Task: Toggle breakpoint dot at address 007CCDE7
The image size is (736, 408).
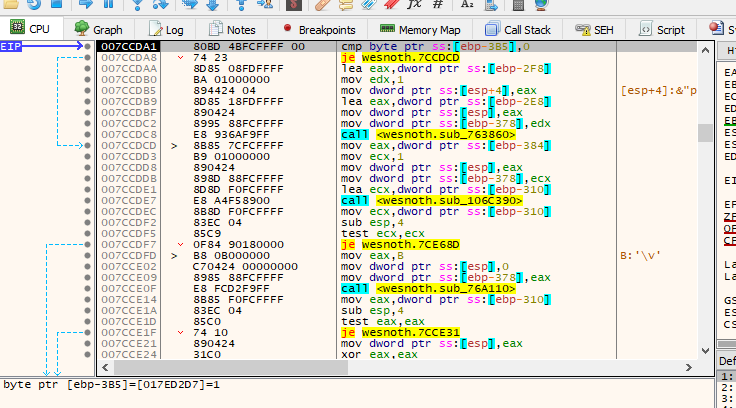Action: (87, 200)
